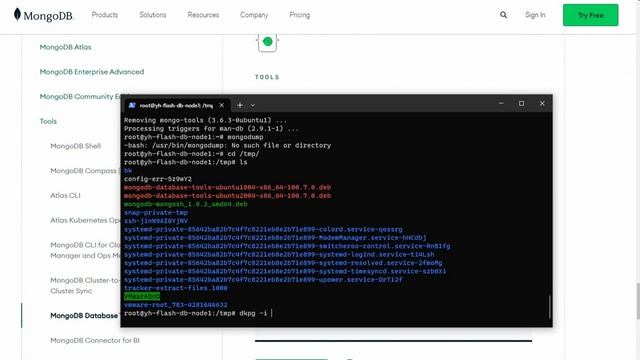This screenshot has width=640, height=360.
Task: Open the Products menu
Action: click(x=104, y=15)
